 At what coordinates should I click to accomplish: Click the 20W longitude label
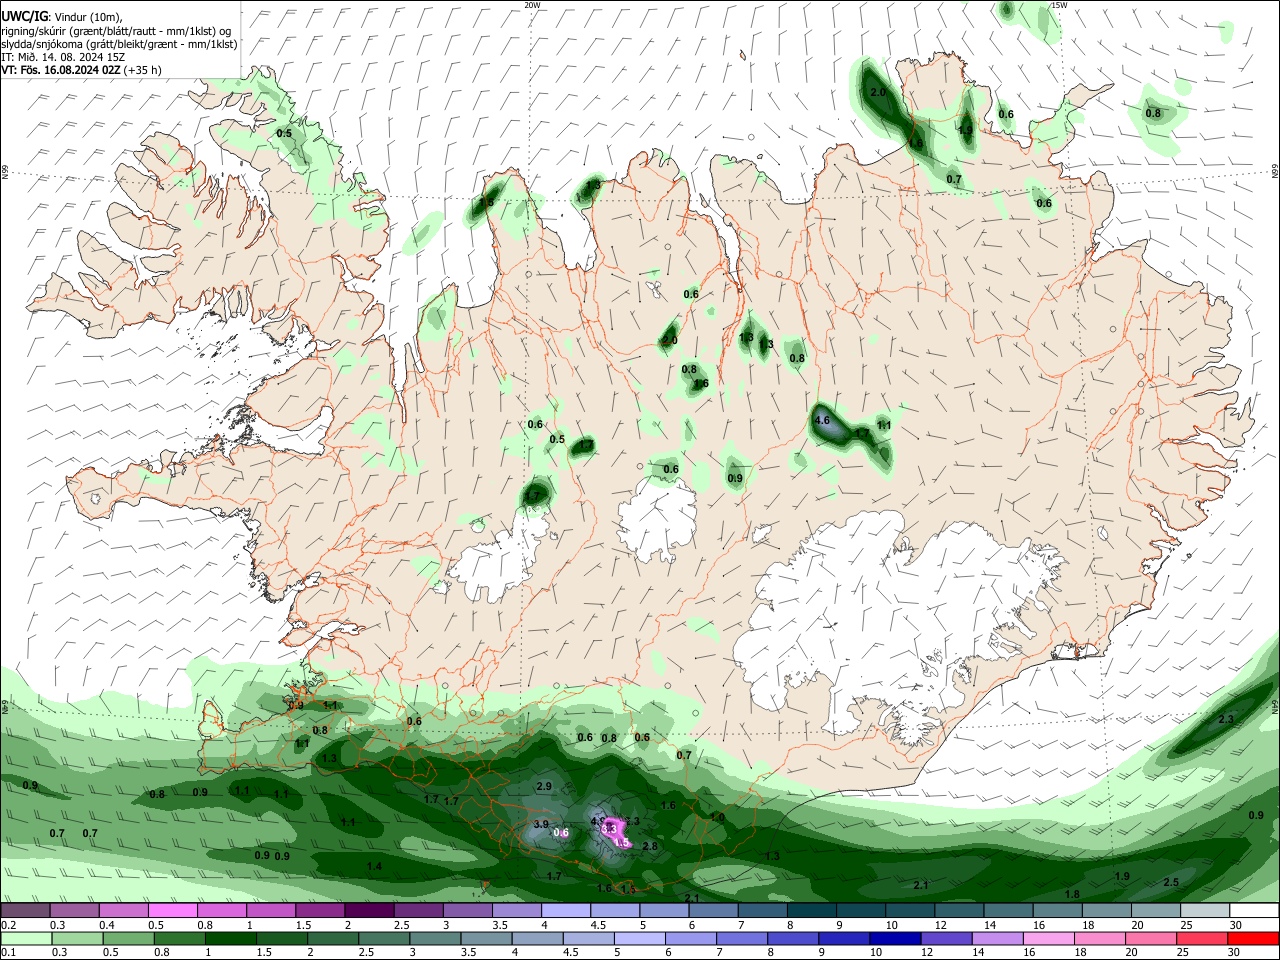coord(532,5)
